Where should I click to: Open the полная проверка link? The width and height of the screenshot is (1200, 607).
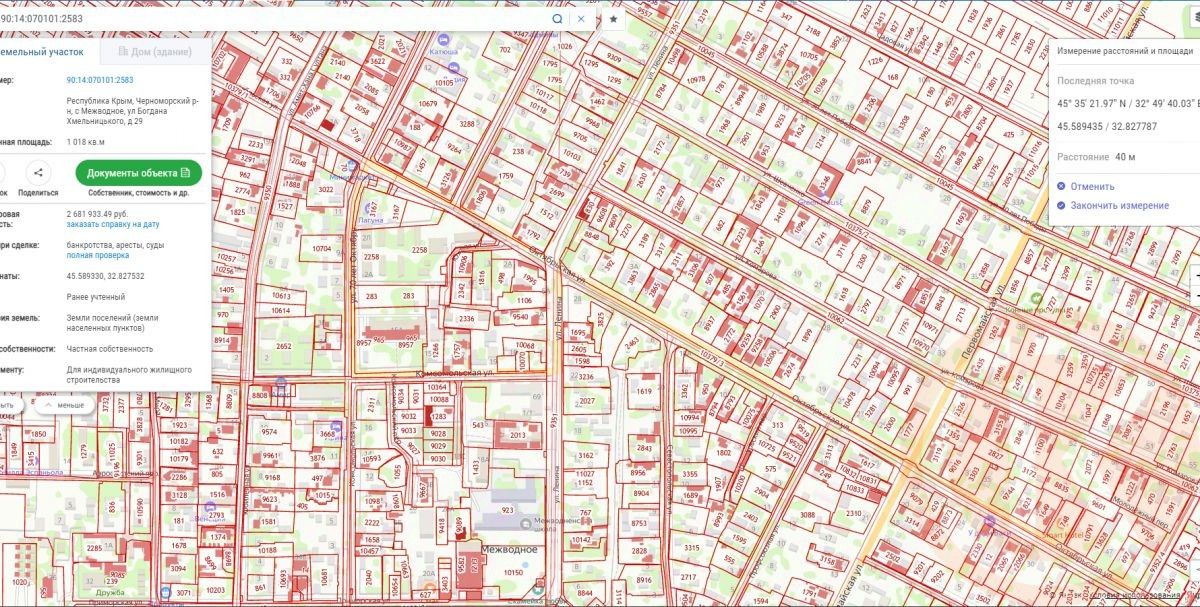click(x=98, y=256)
